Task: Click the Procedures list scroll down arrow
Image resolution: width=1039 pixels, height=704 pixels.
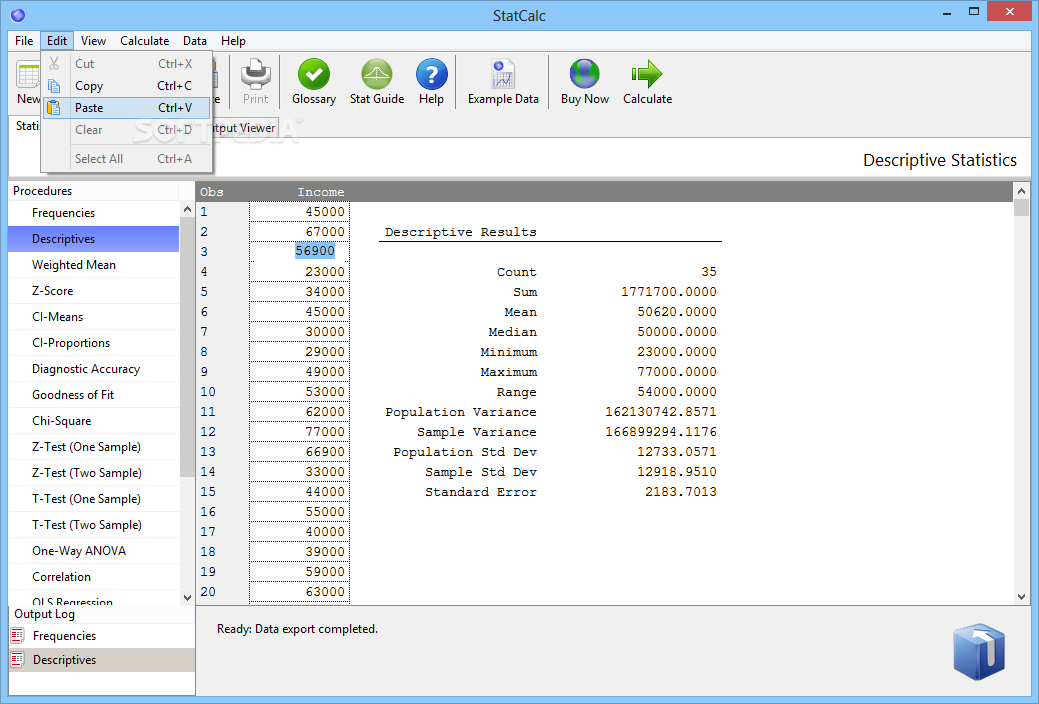Action: click(x=187, y=597)
